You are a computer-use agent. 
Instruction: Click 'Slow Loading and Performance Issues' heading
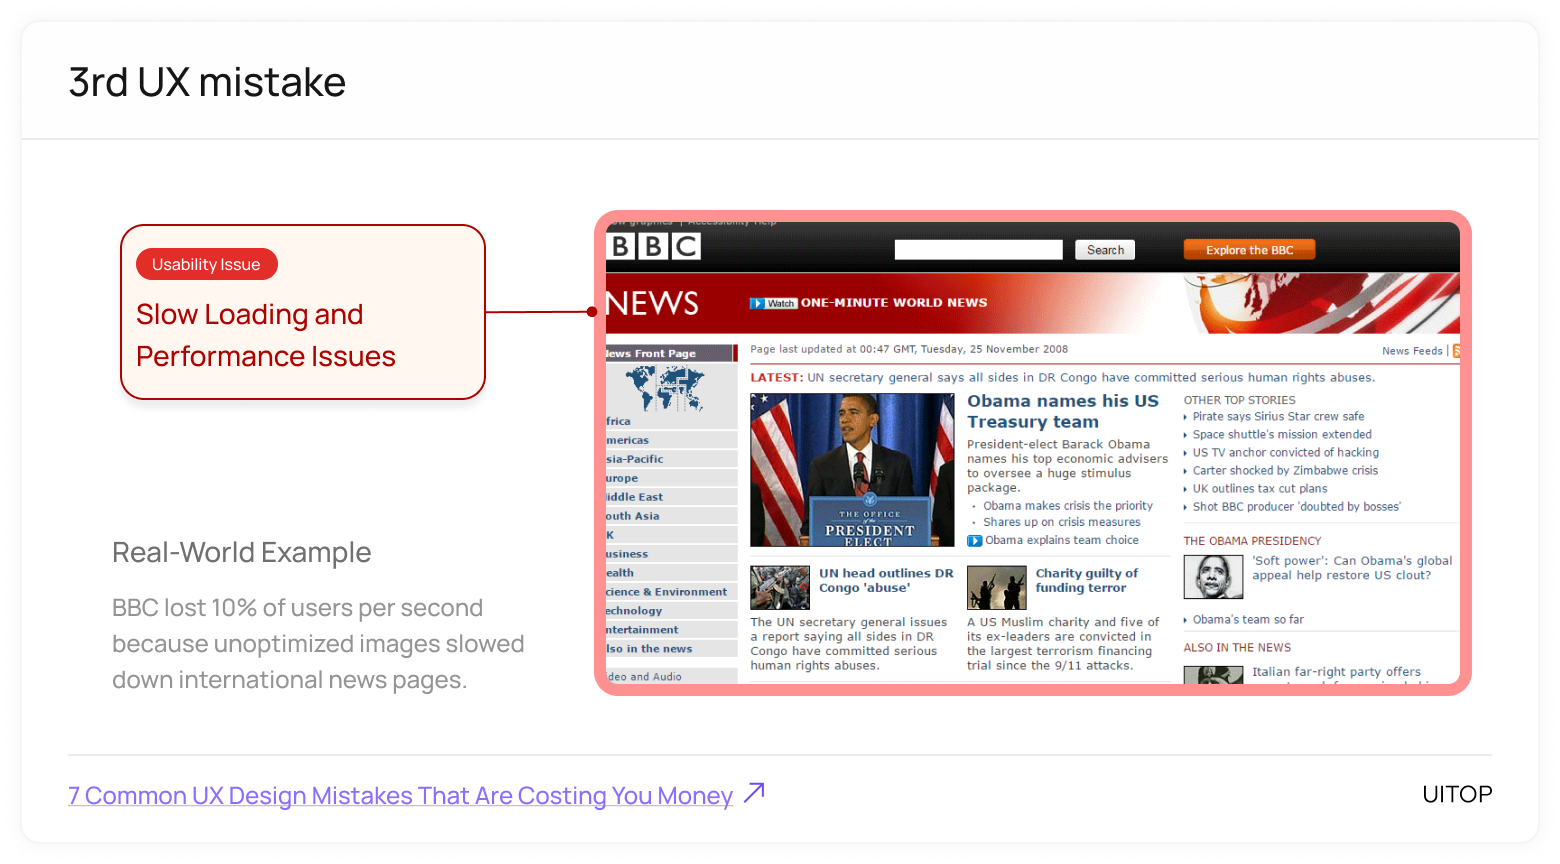(x=266, y=335)
